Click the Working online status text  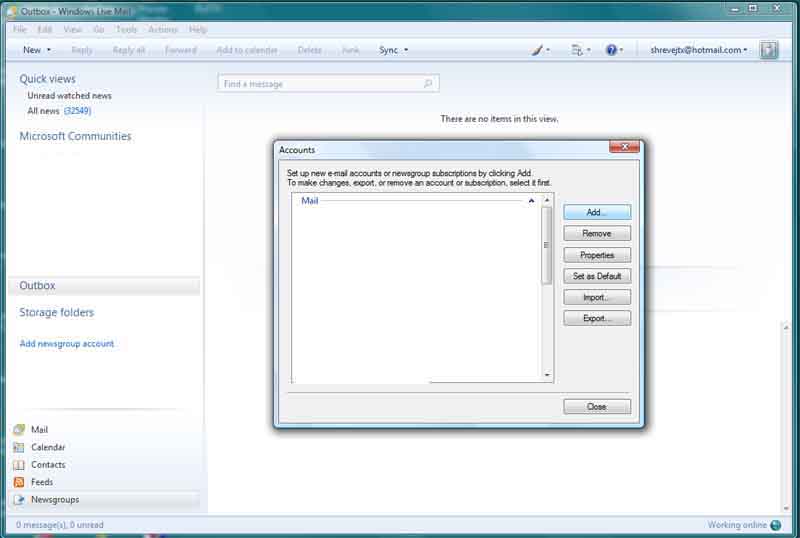coord(737,525)
